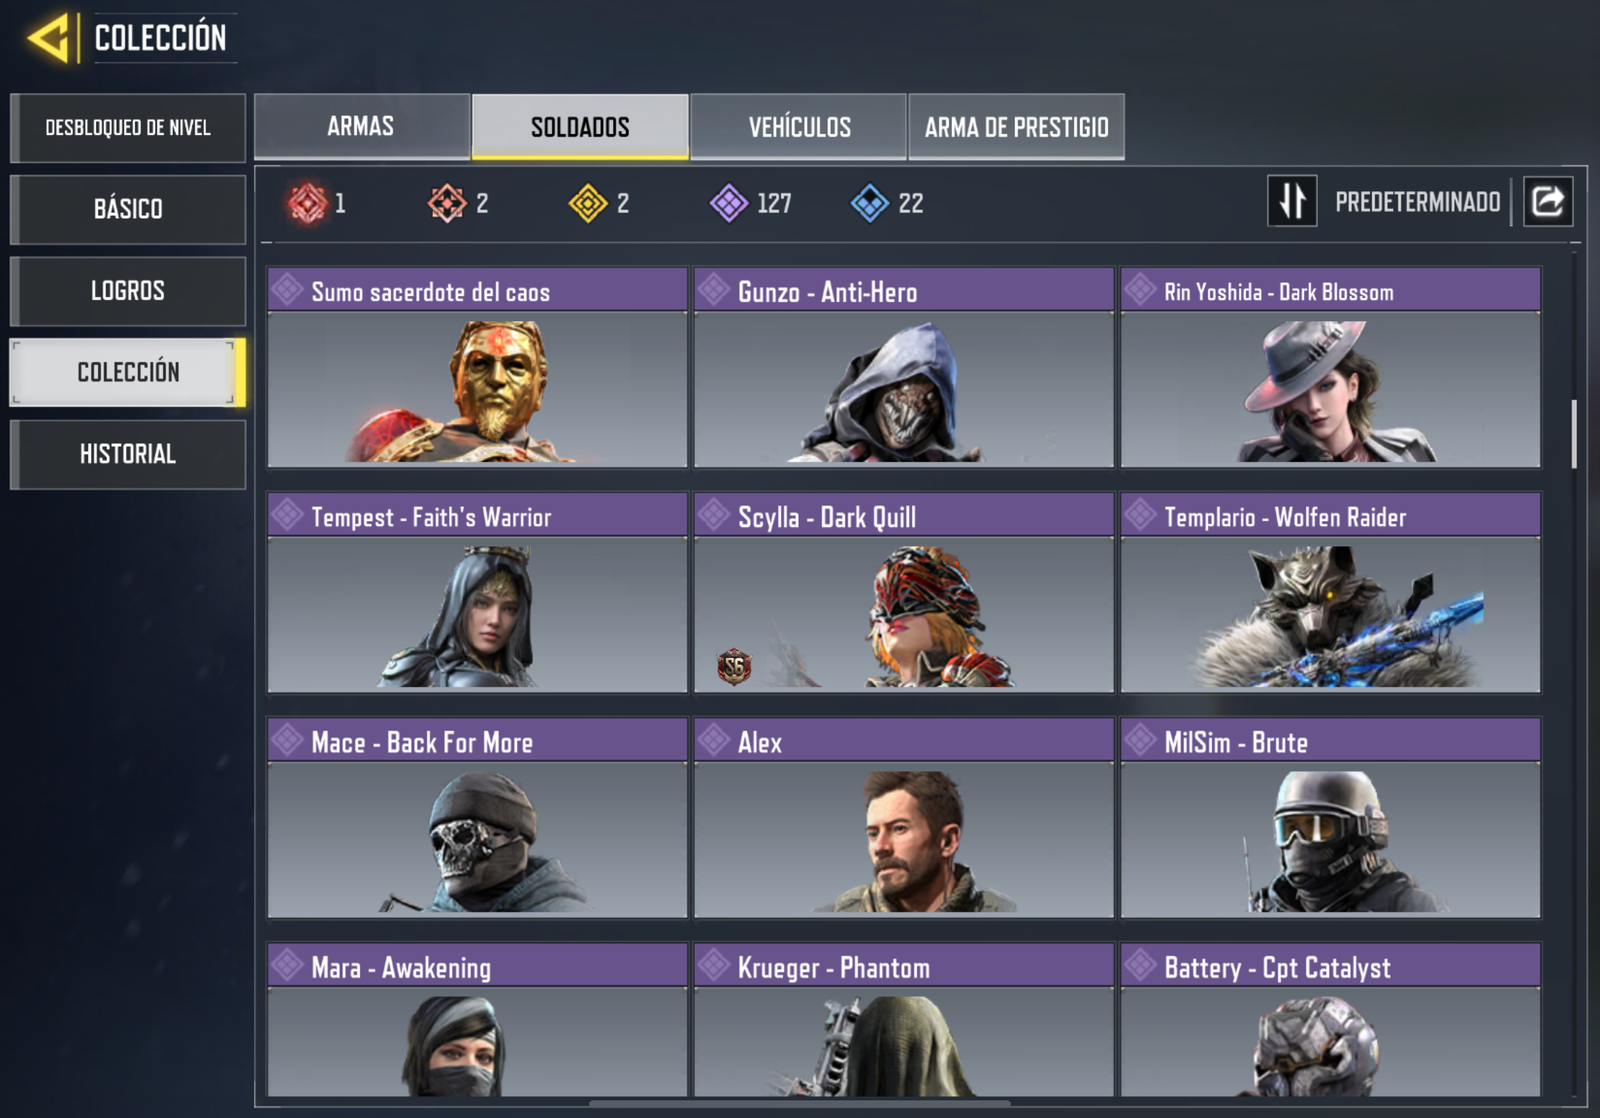Open the Predeterminado sort option
Image resolution: width=1600 pixels, height=1118 pixels.
click(1417, 202)
